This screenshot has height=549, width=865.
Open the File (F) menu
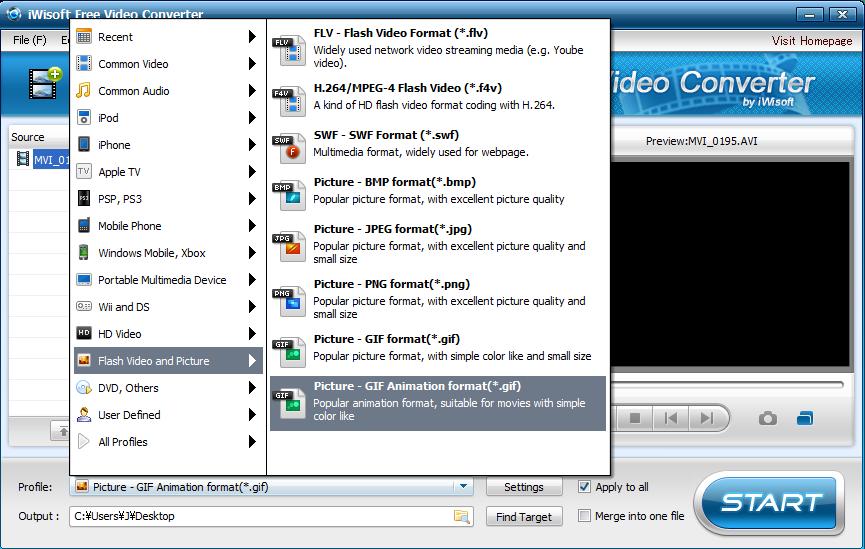click(30, 40)
